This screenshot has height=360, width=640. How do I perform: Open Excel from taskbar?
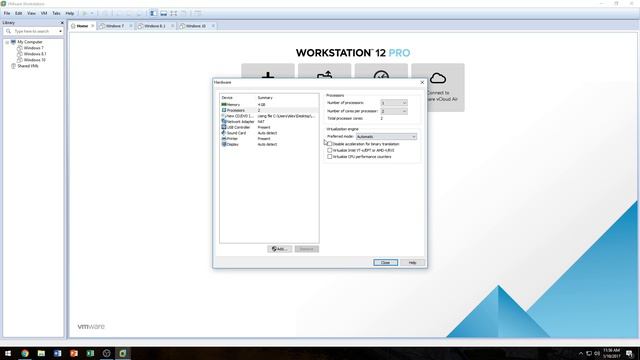pyautogui.click(x=90, y=353)
